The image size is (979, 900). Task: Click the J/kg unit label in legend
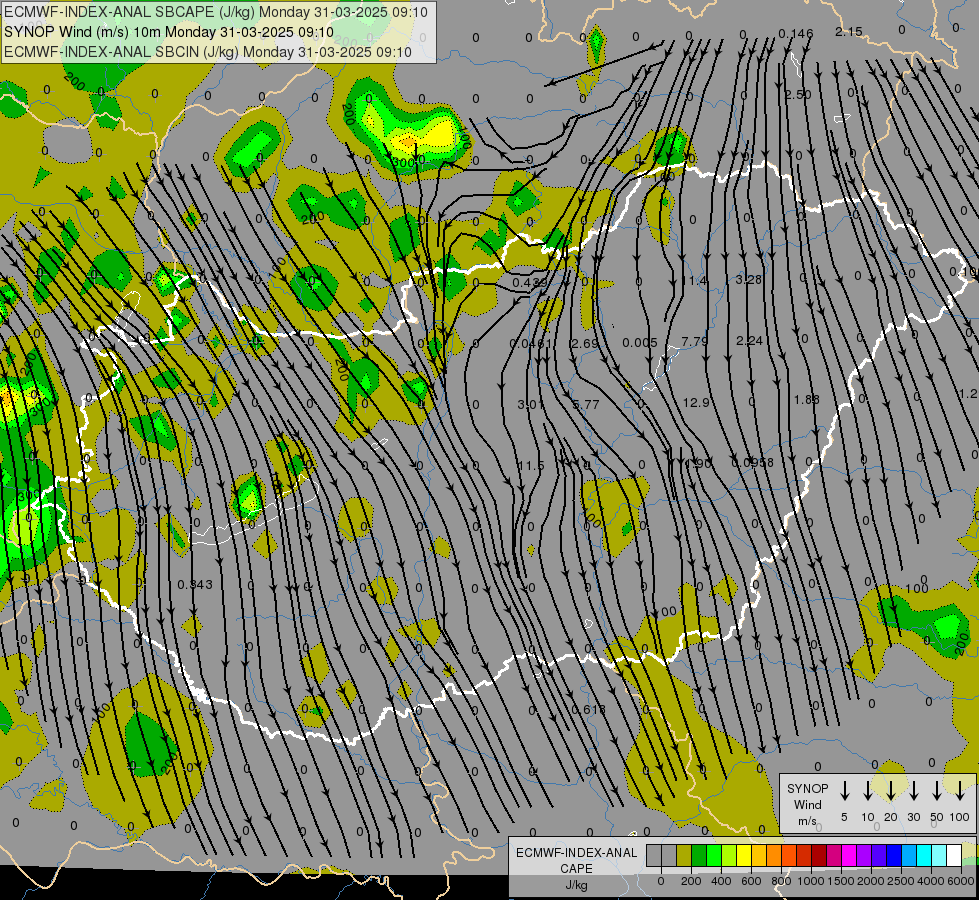coord(576,885)
